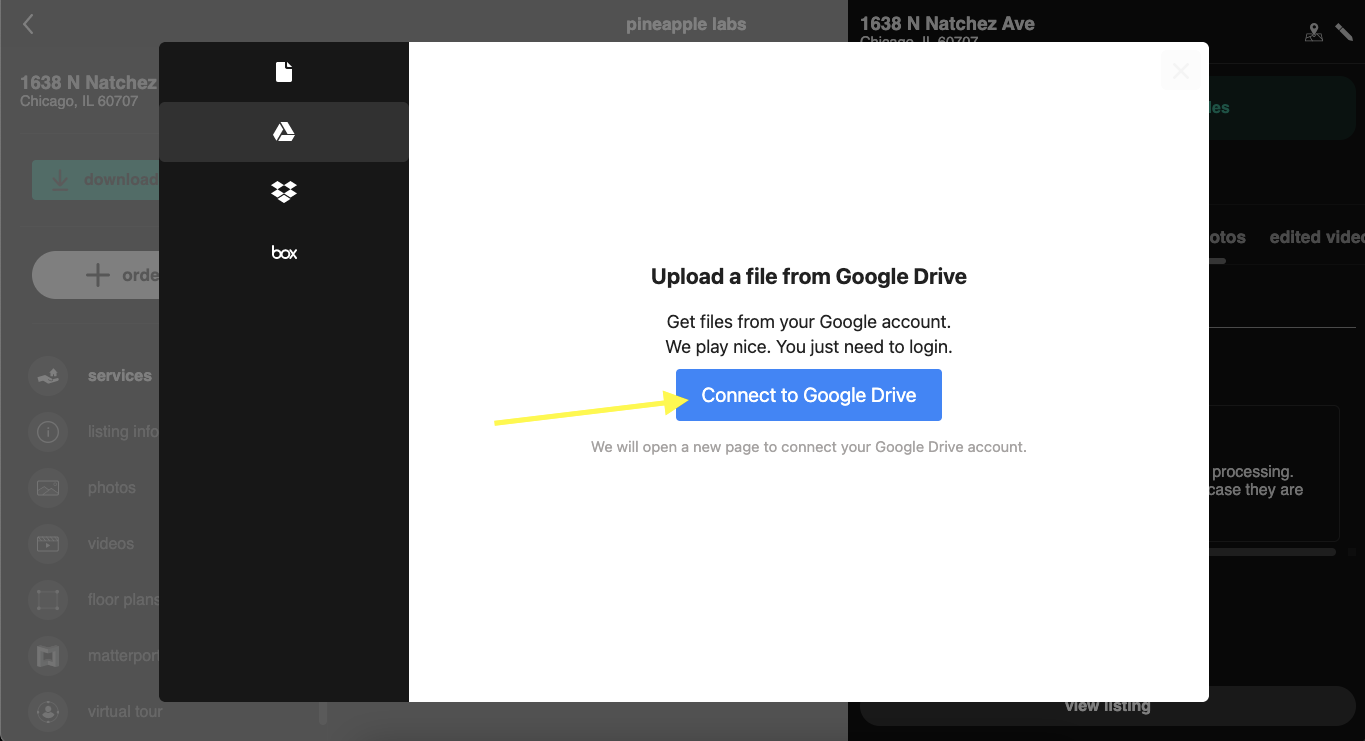Click the photos sidebar icon
Image resolution: width=1365 pixels, height=741 pixels.
tap(48, 488)
